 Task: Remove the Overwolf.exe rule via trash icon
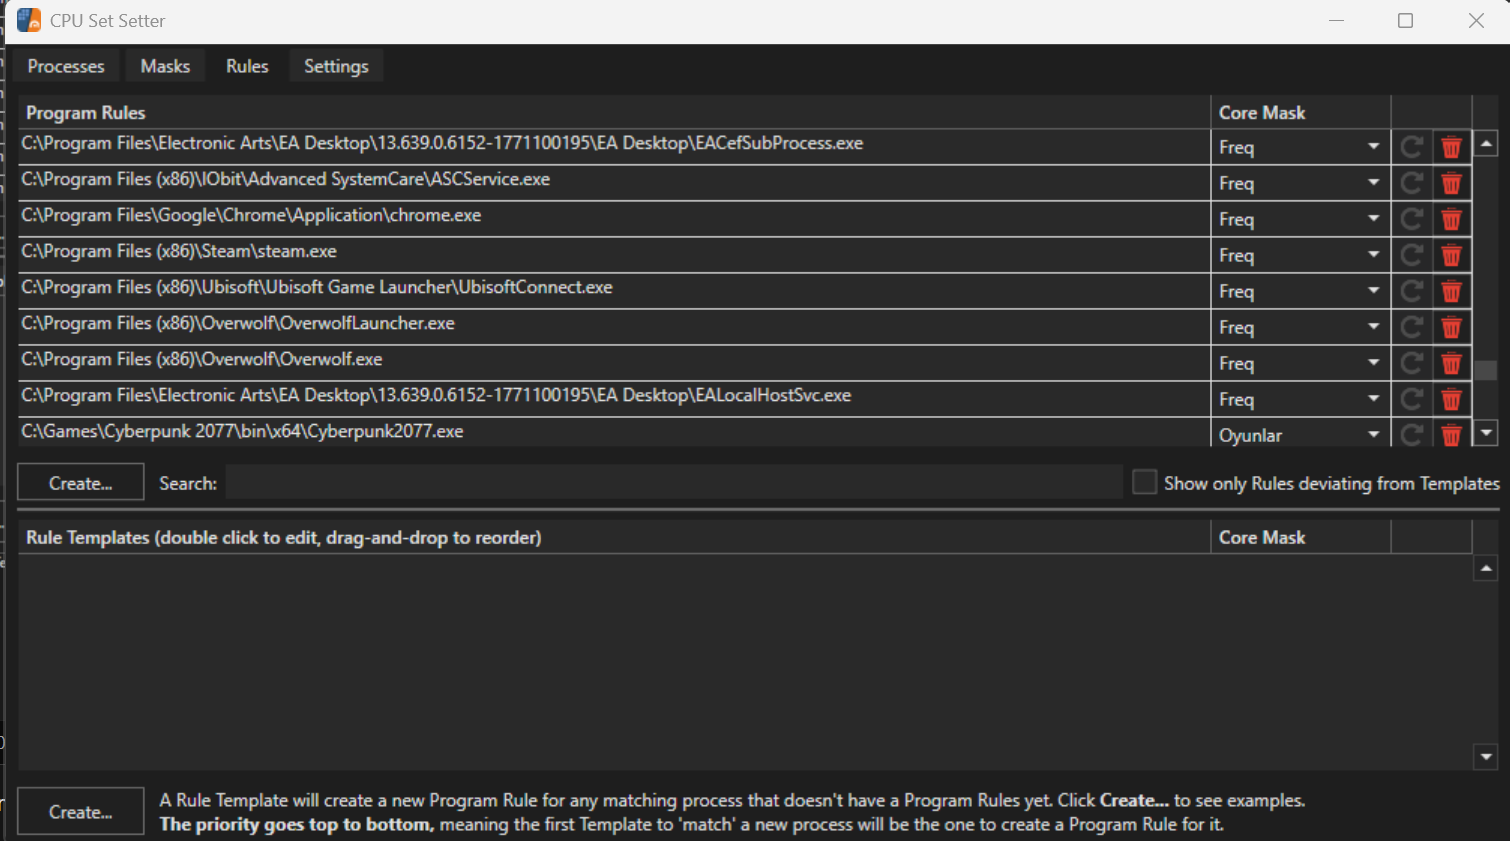pyautogui.click(x=1451, y=364)
